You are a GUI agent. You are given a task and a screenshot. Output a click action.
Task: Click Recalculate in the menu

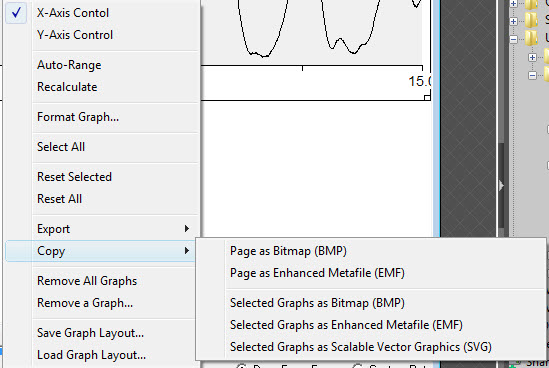102,86
